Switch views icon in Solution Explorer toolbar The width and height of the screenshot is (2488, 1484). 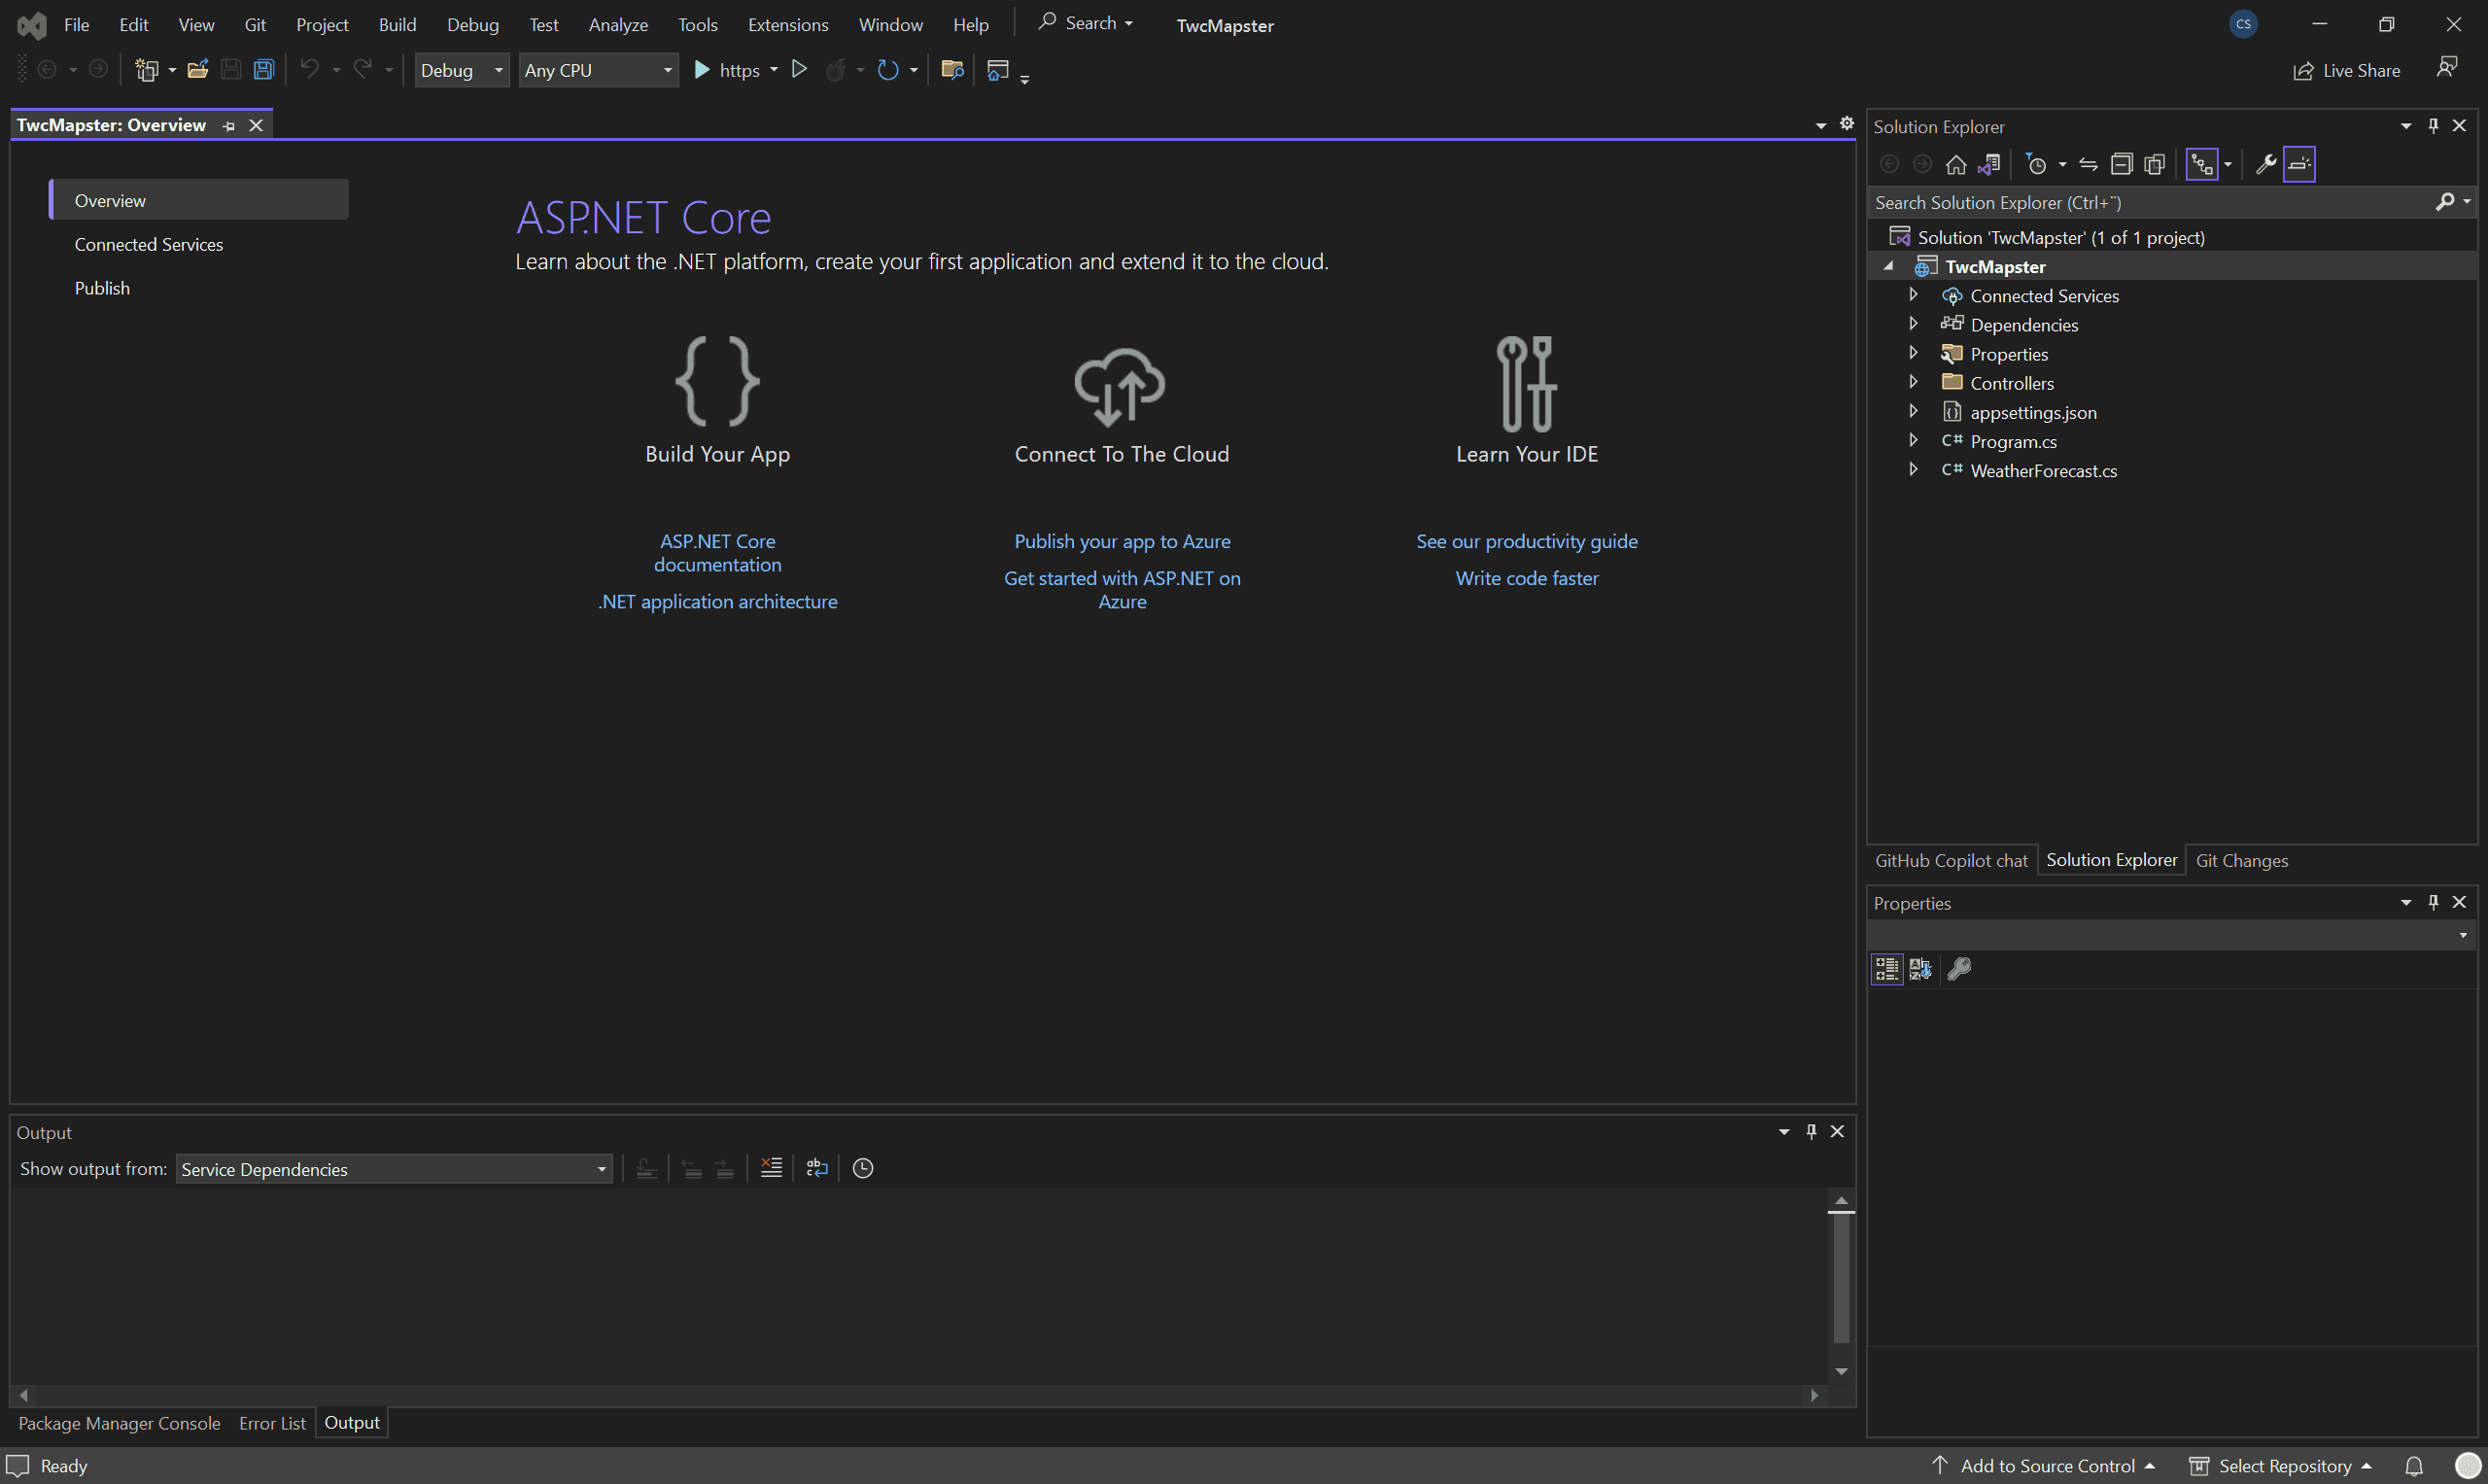(x=1989, y=164)
